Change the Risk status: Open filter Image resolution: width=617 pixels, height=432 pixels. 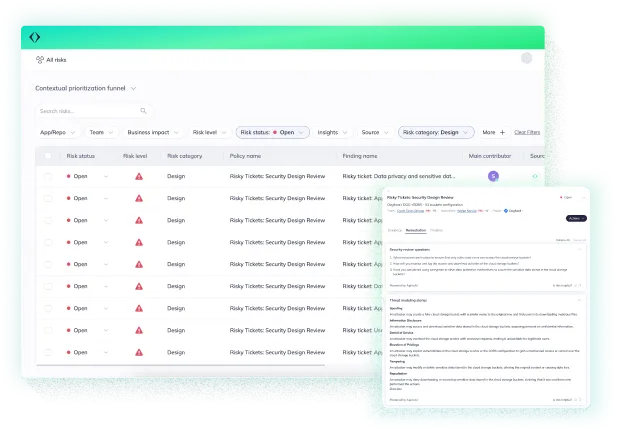(272, 133)
